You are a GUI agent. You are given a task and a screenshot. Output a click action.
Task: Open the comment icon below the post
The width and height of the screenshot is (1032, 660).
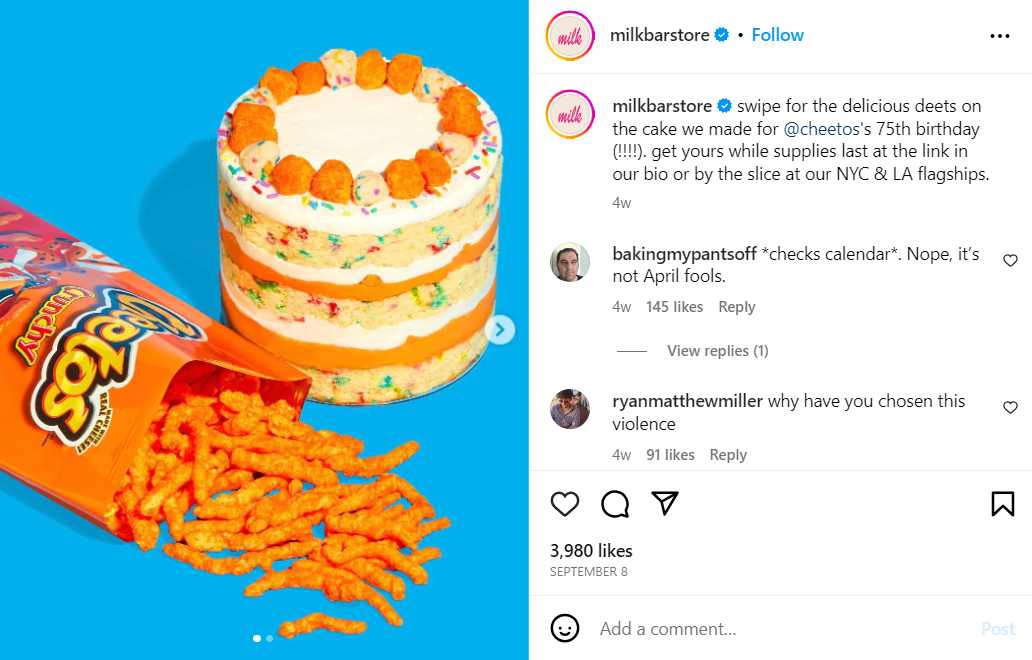[614, 504]
